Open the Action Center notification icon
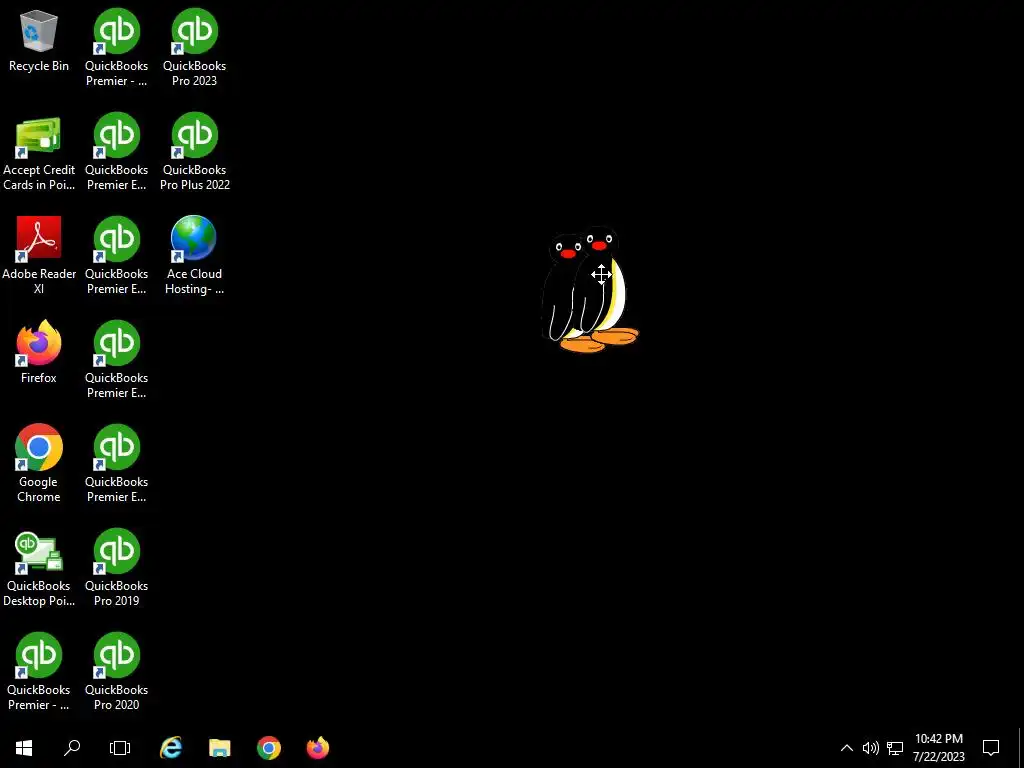 click(991, 748)
